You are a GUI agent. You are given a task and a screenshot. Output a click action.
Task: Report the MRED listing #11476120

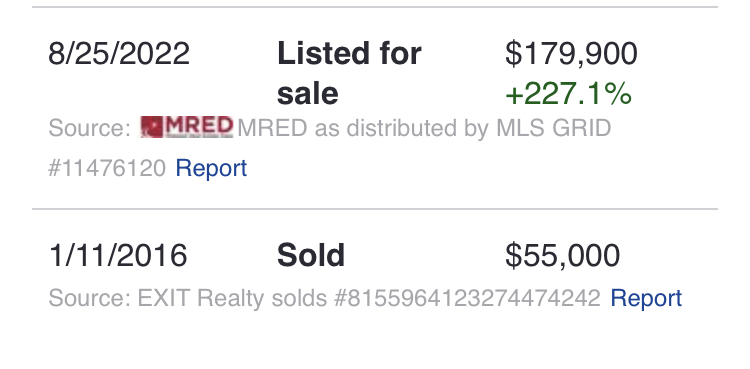211,168
